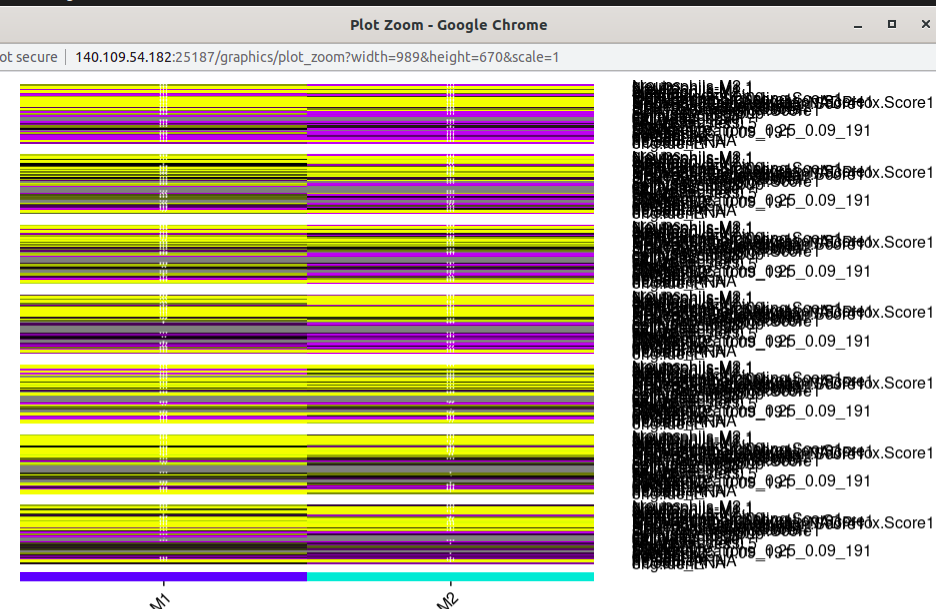
Task: Click the 'Not secure' site indicator
Action: coord(29,57)
